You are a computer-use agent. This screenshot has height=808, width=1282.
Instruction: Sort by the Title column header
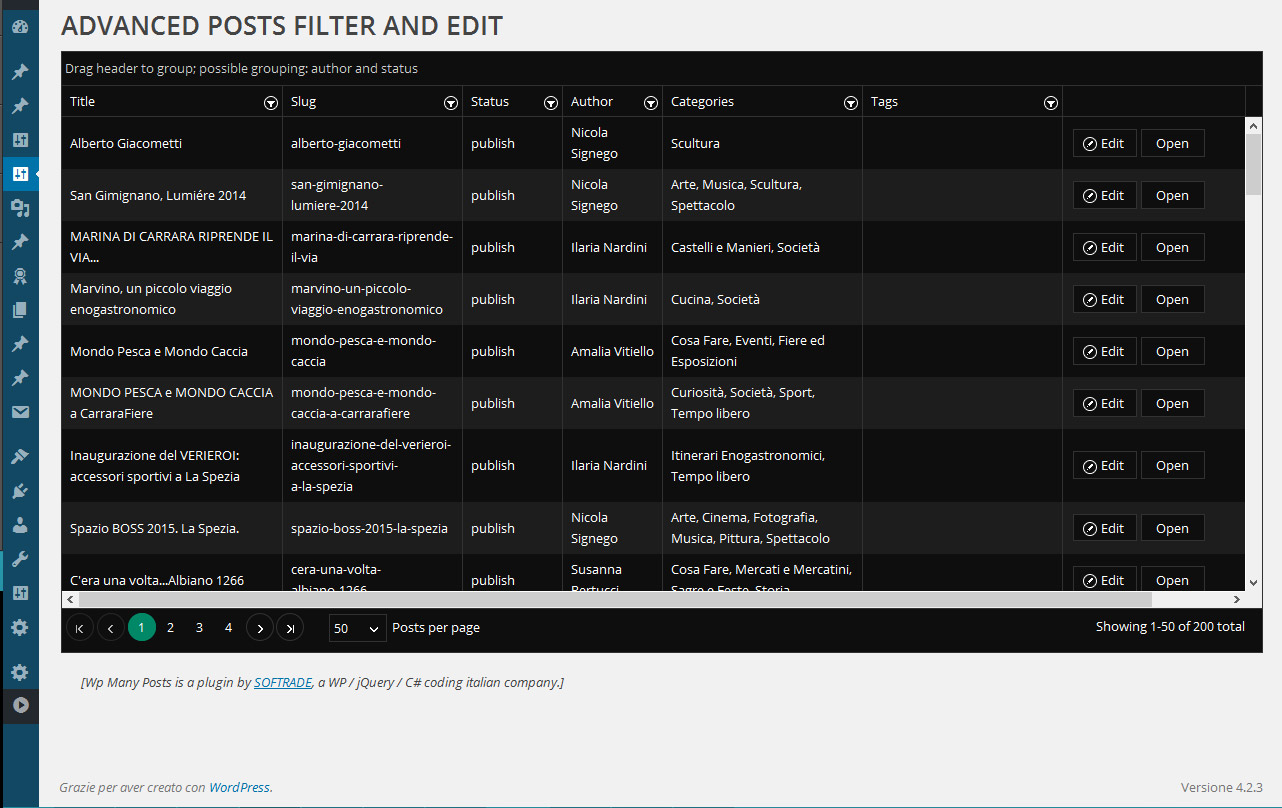coord(83,101)
